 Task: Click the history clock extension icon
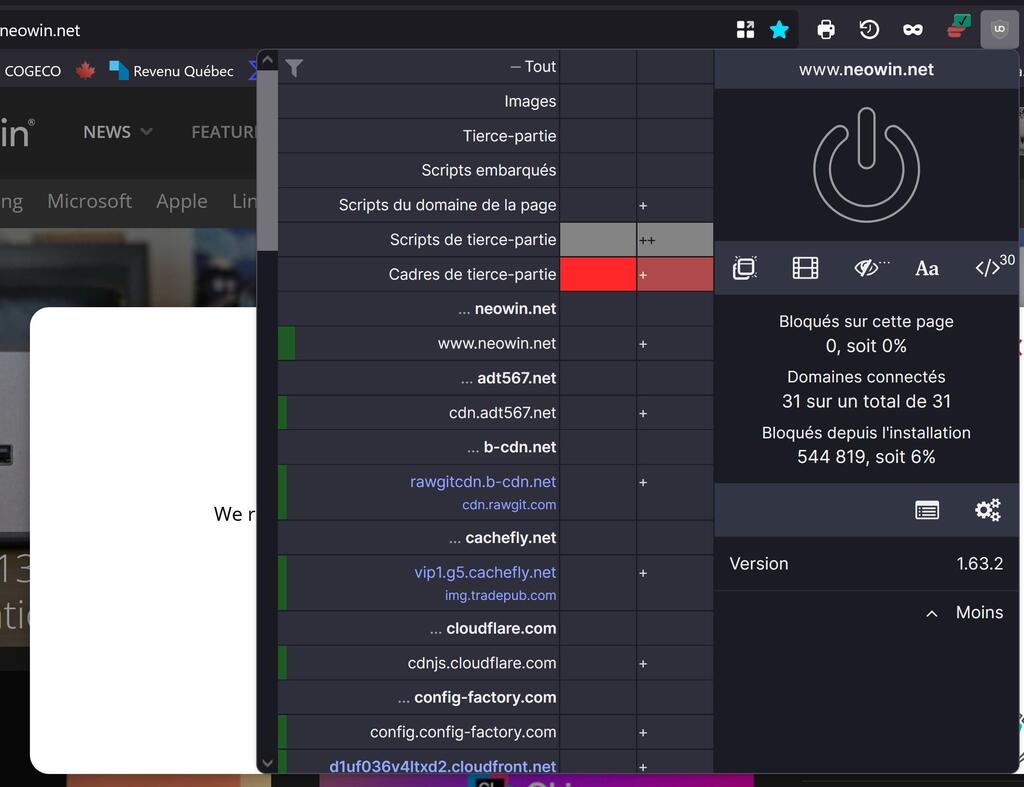[869, 29]
